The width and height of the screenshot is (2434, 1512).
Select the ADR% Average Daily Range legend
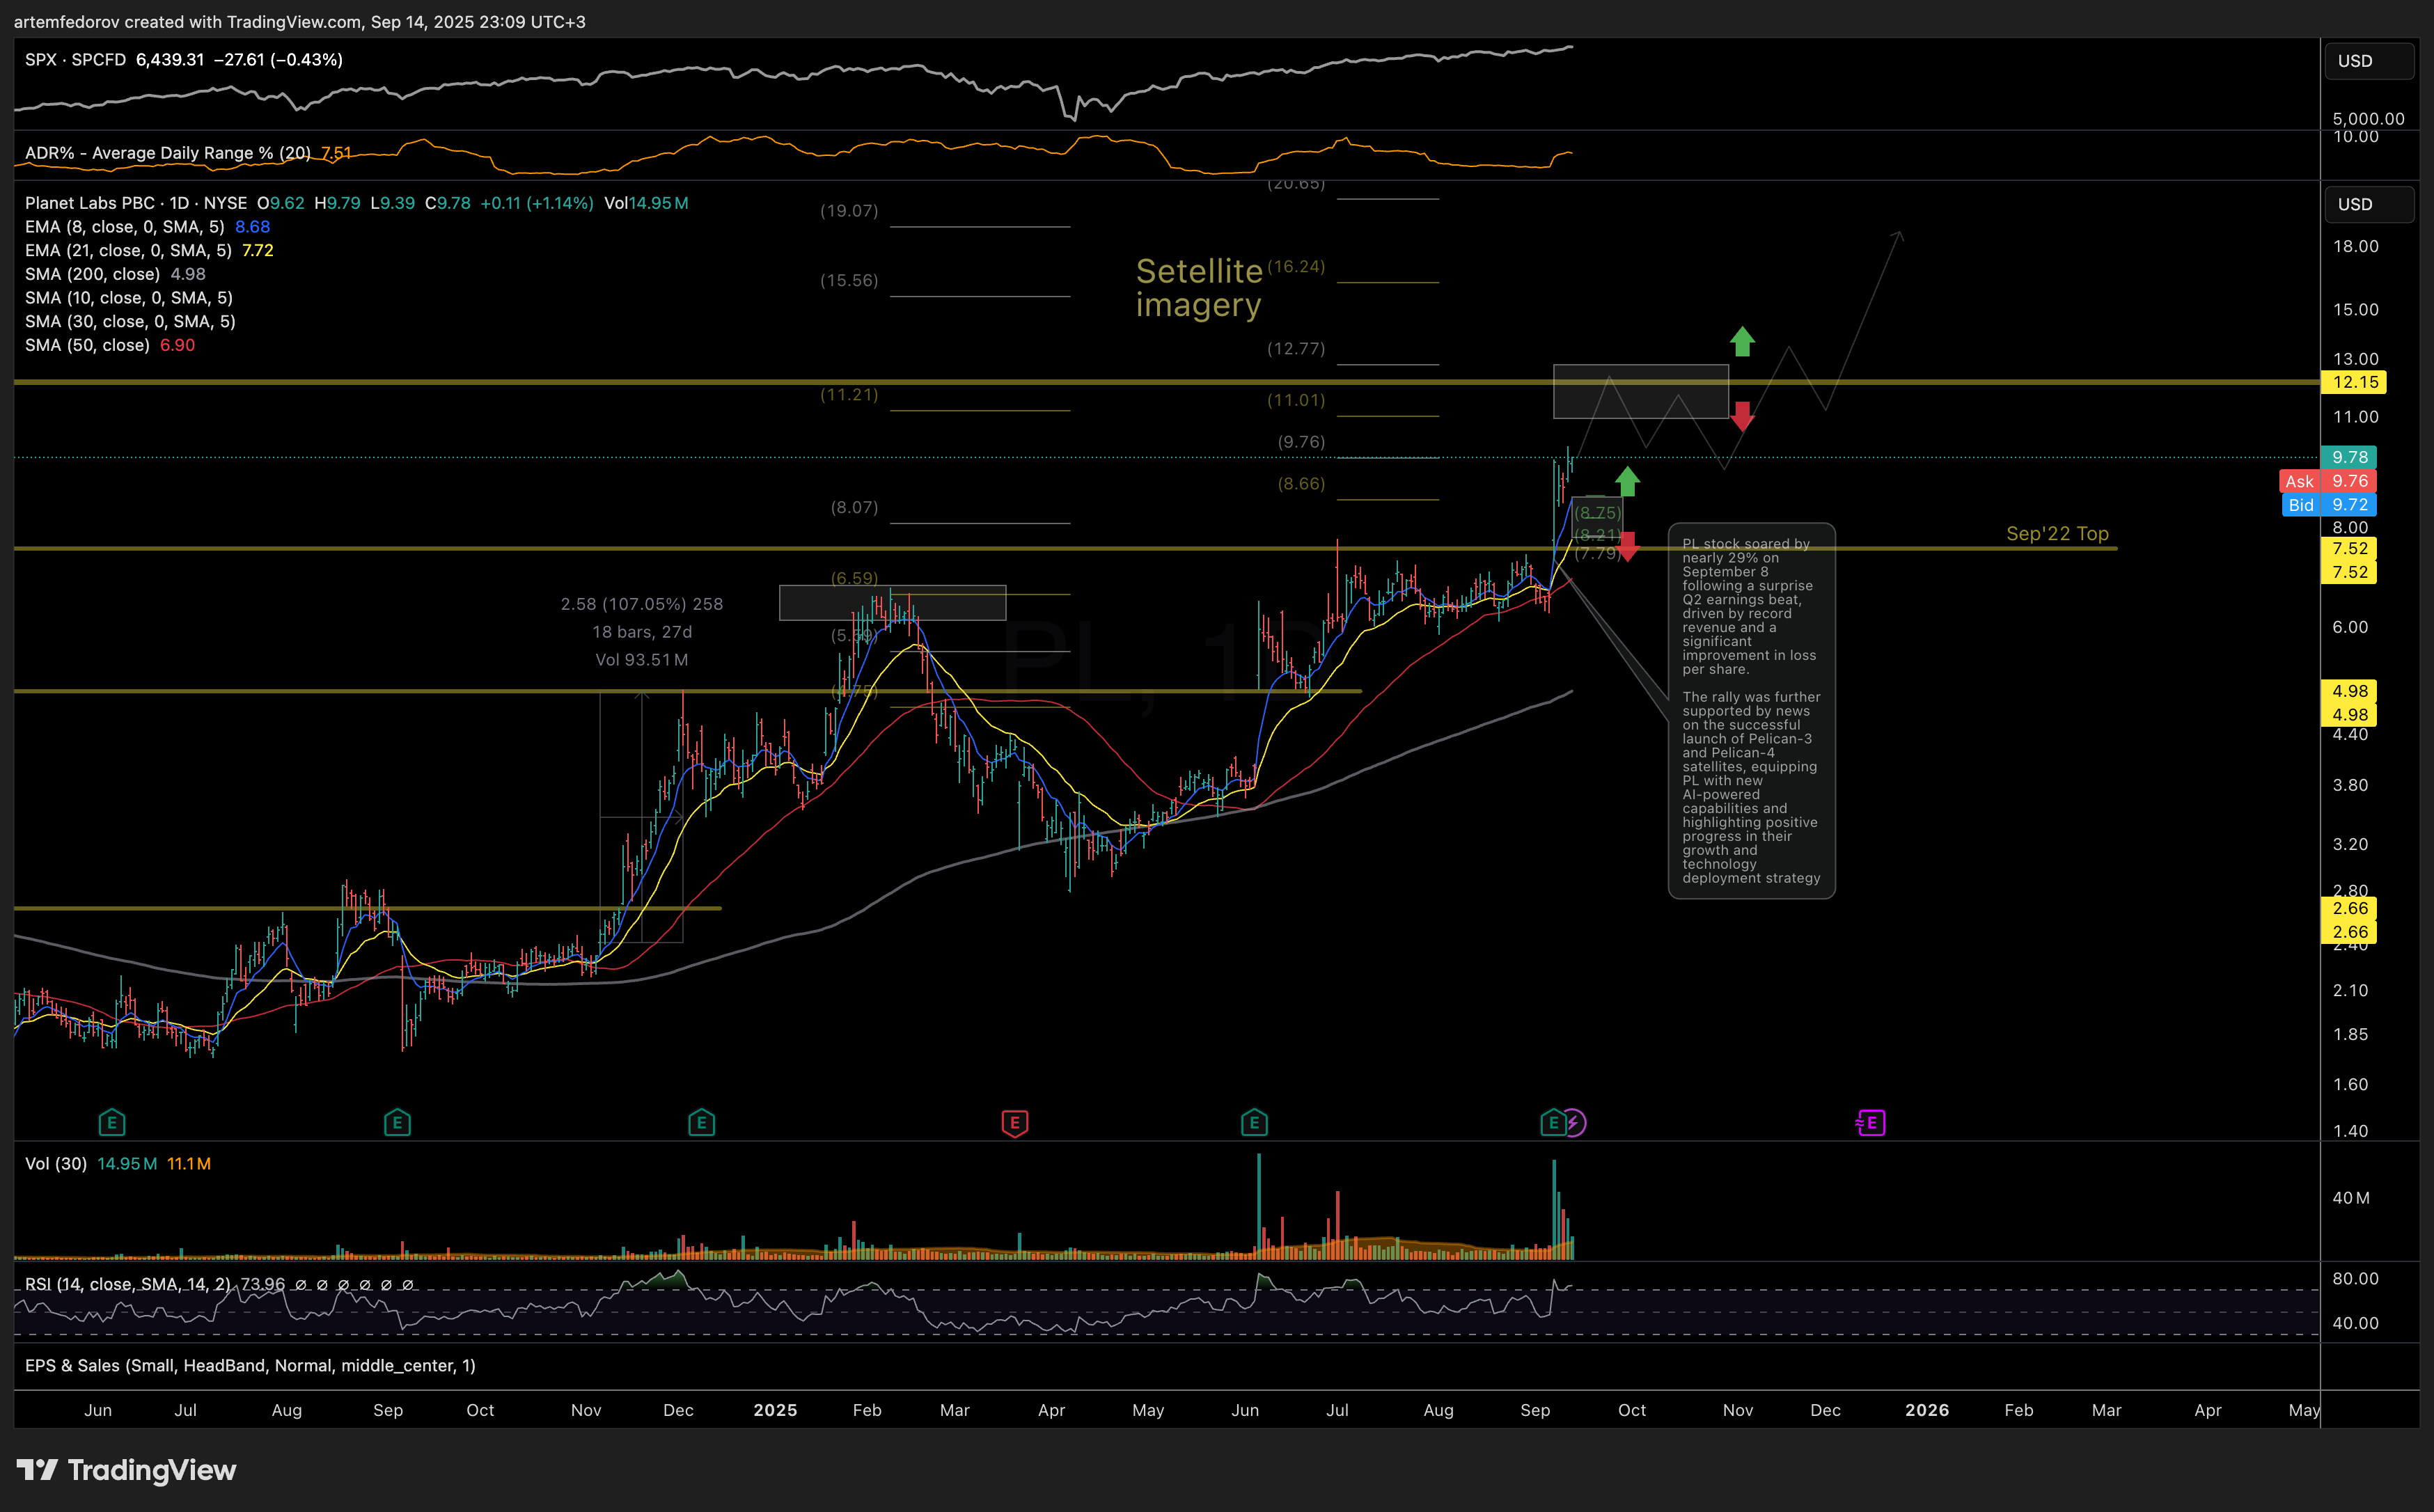[x=168, y=153]
